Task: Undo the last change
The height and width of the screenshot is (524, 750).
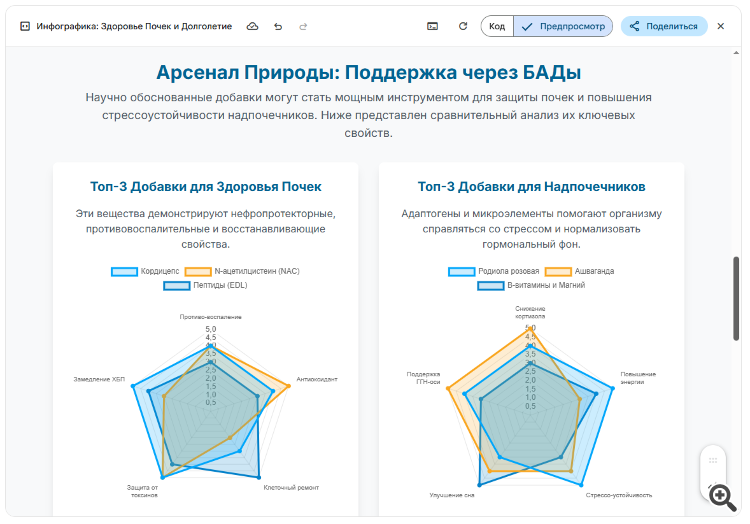Action: tap(278, 27)
